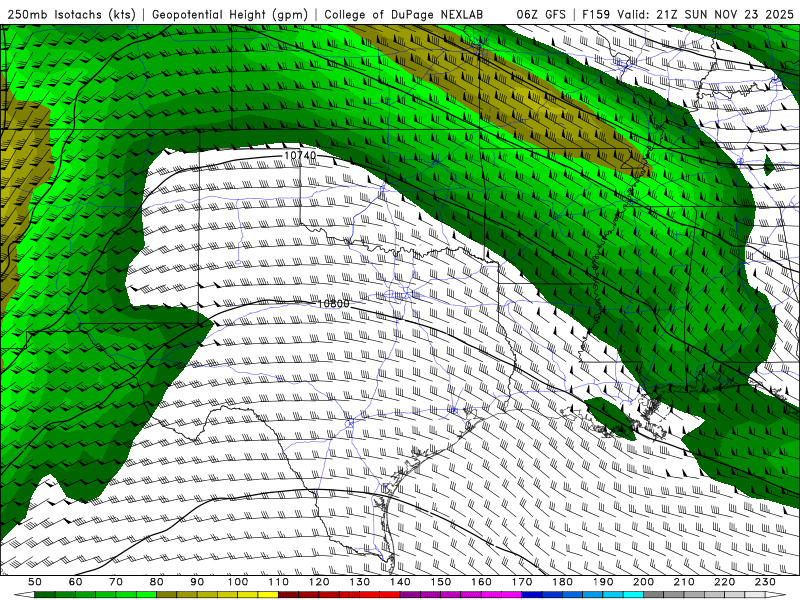Click the 50 kt legend label
800x600 pixels.
35,582
